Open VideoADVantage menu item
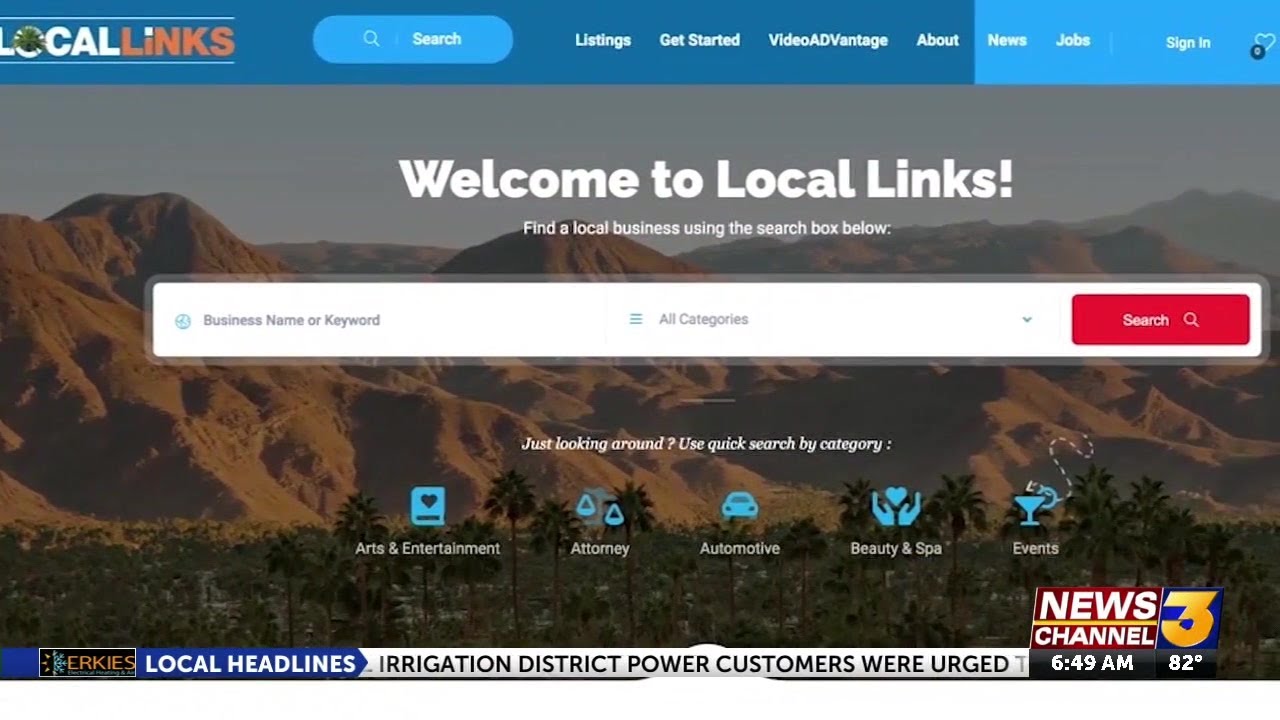 click(828, 40)
